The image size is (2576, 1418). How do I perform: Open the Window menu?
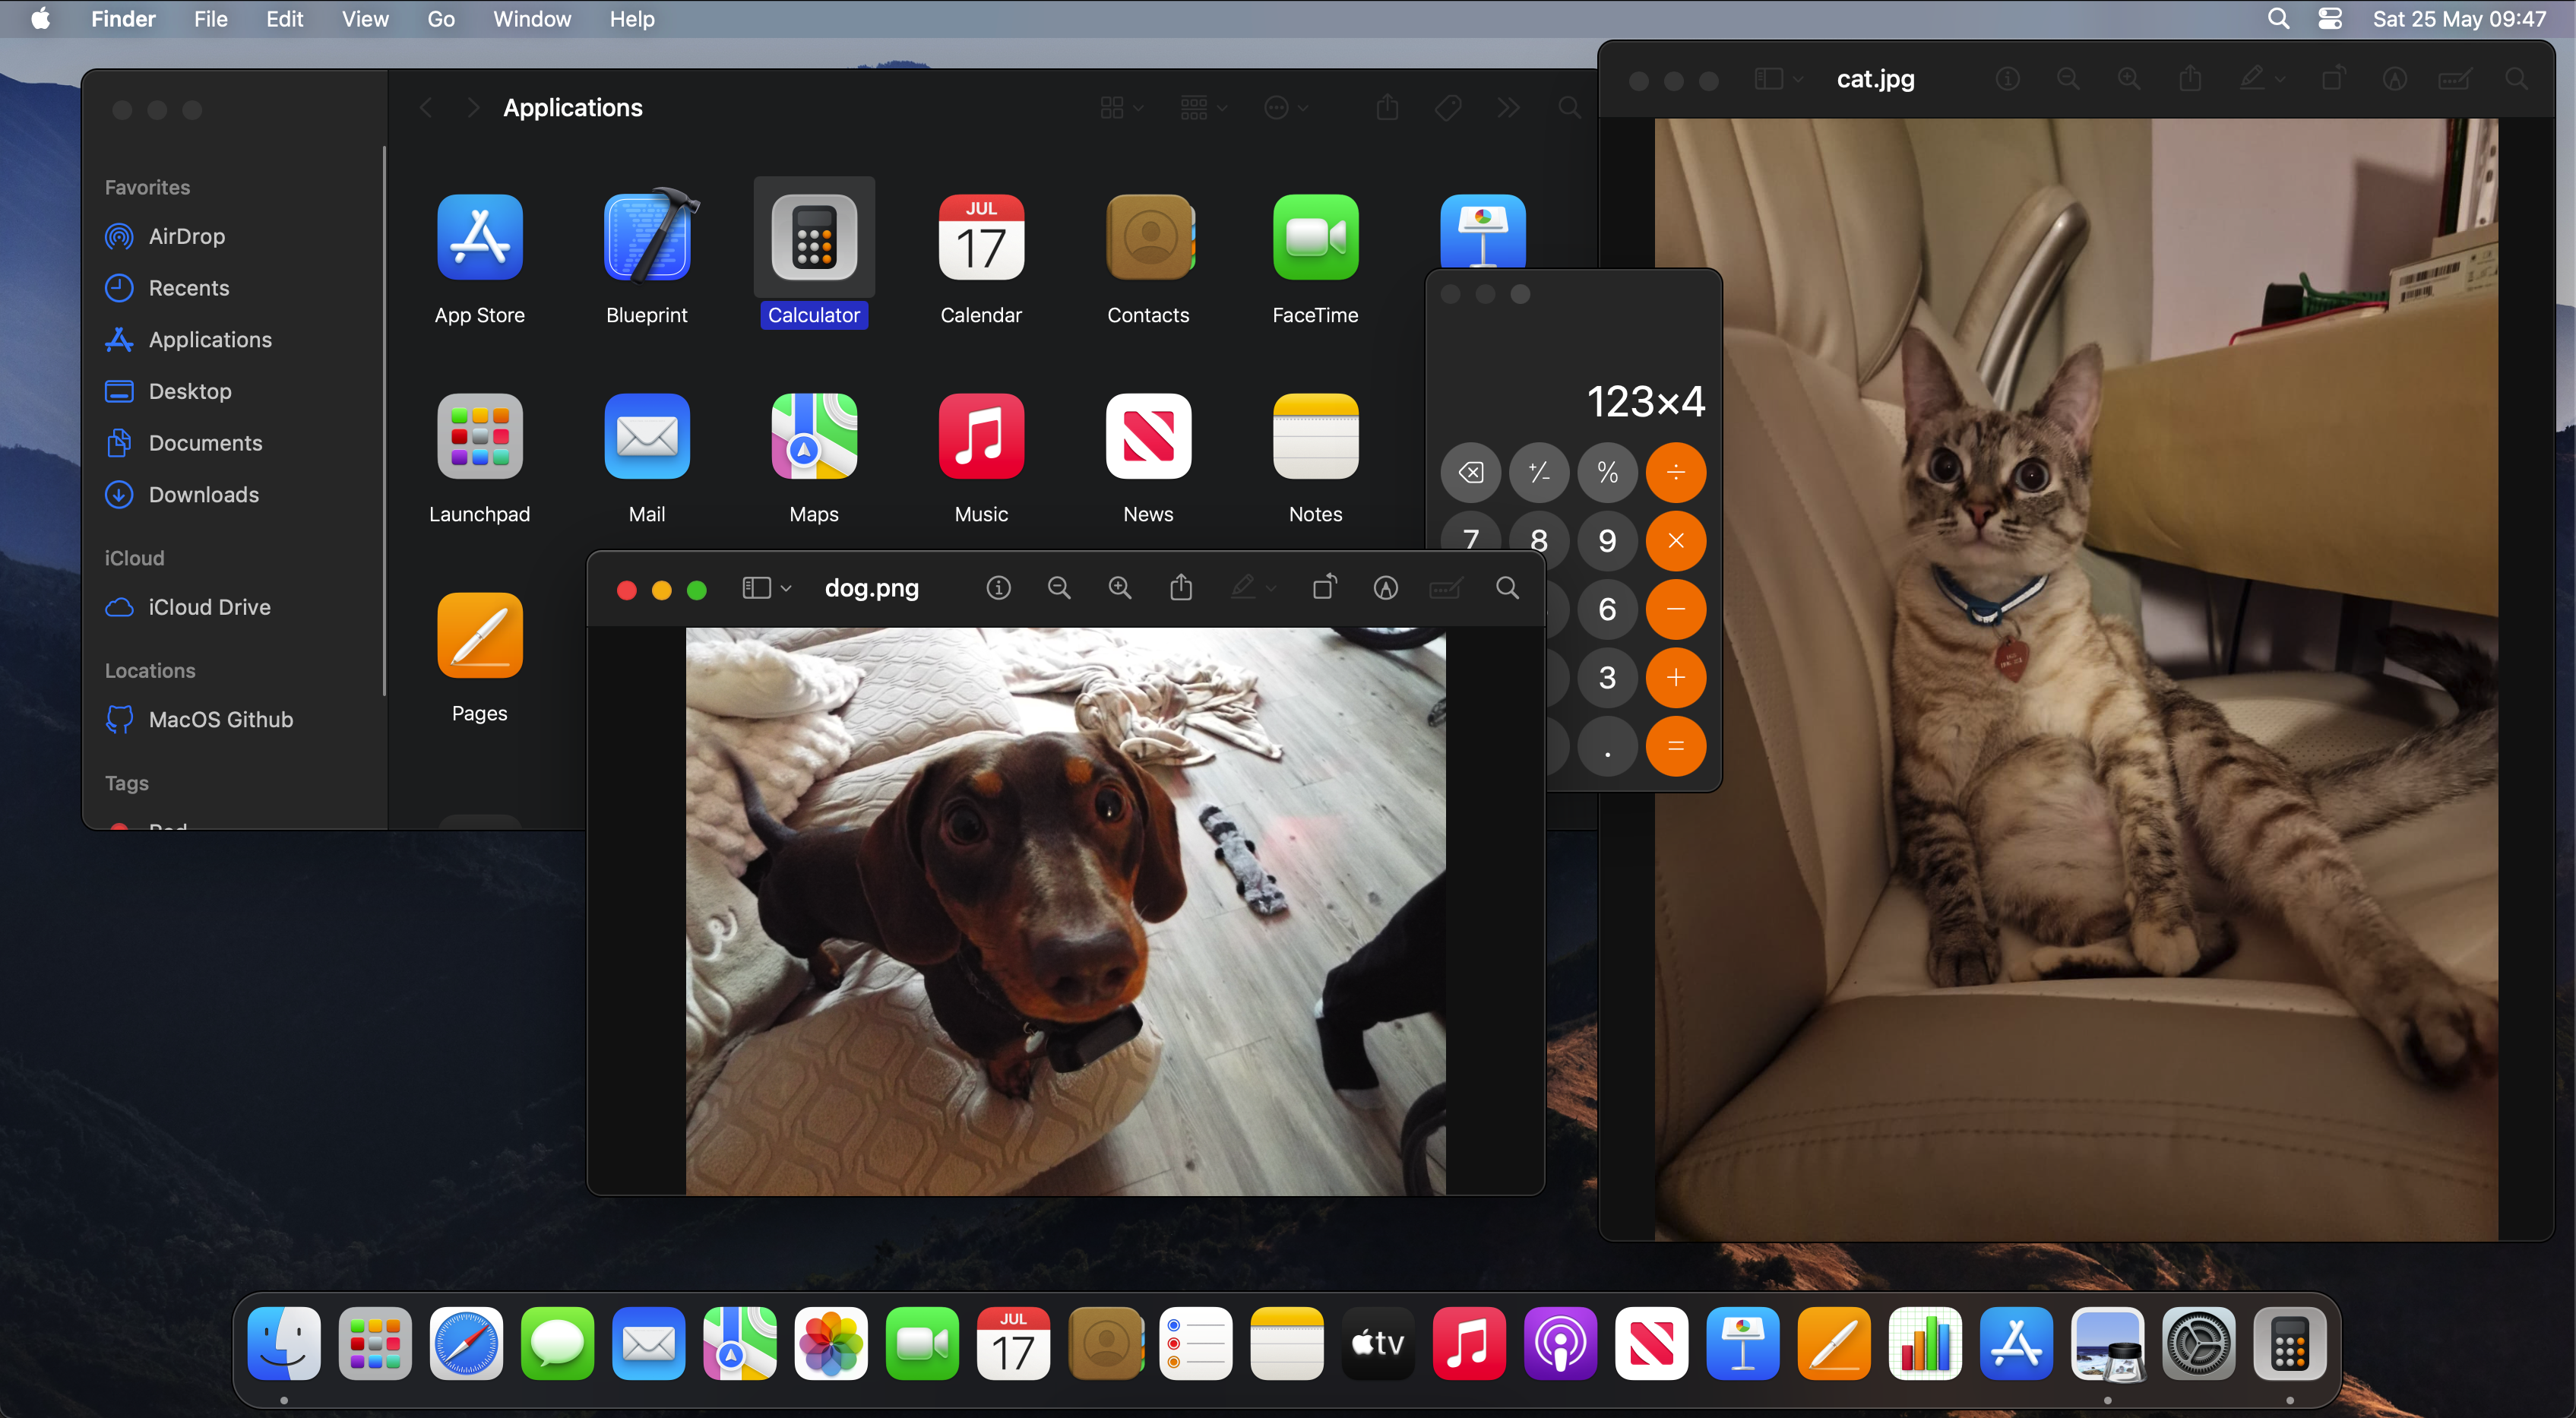[532, 19]
